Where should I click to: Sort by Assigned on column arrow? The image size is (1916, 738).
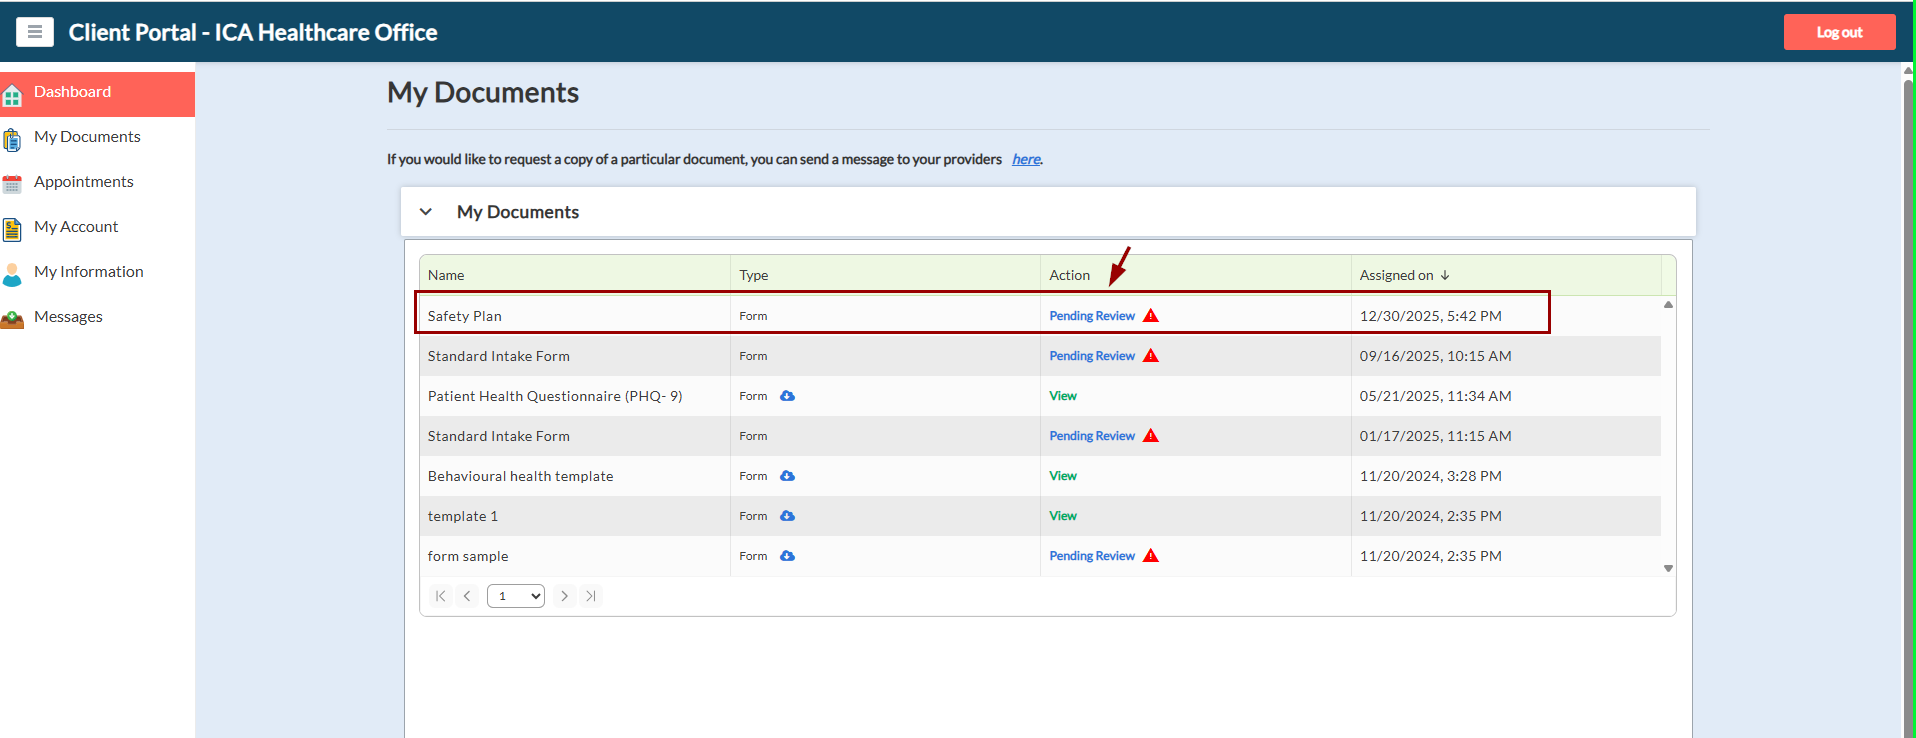tap(1445, 275)
